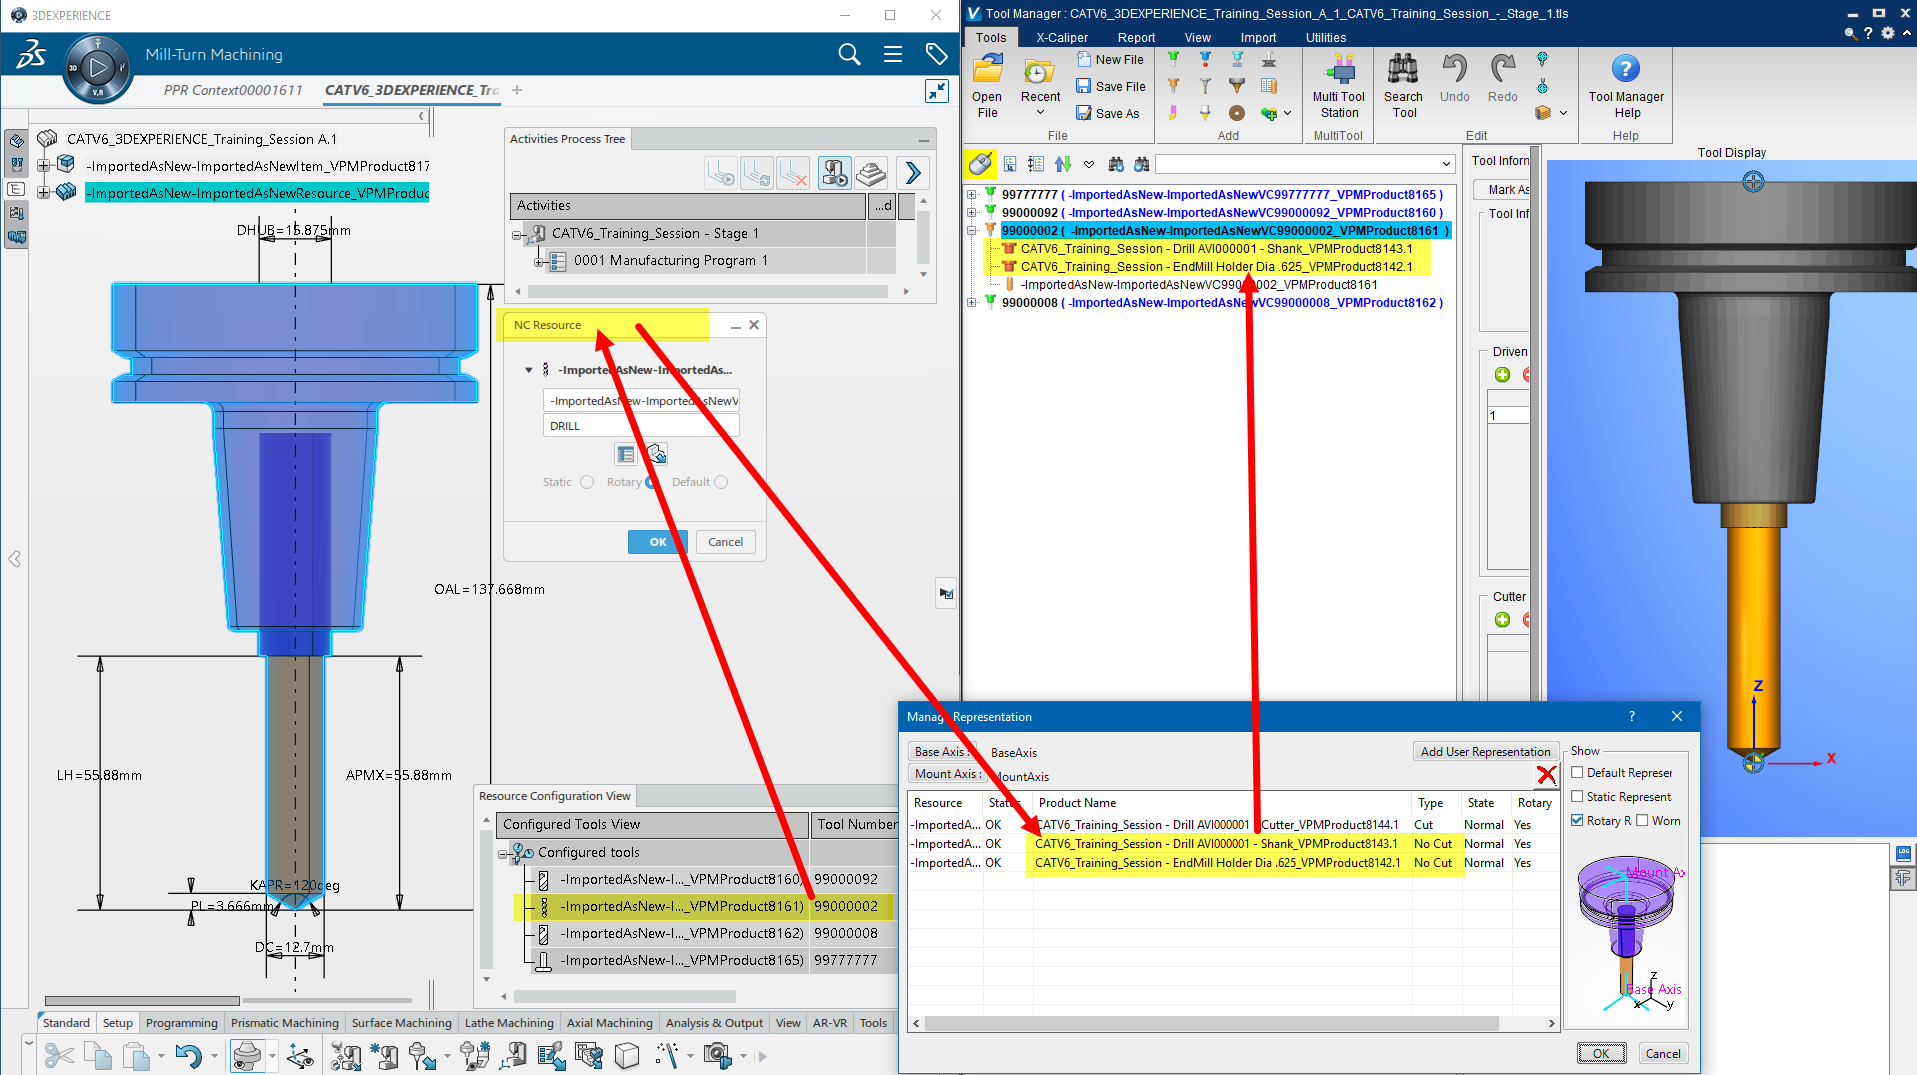The height and width of the screenshot is (1075, 1917).
Task: Click the cube icon in bottom toolbar
Action: coord(627,1055)
